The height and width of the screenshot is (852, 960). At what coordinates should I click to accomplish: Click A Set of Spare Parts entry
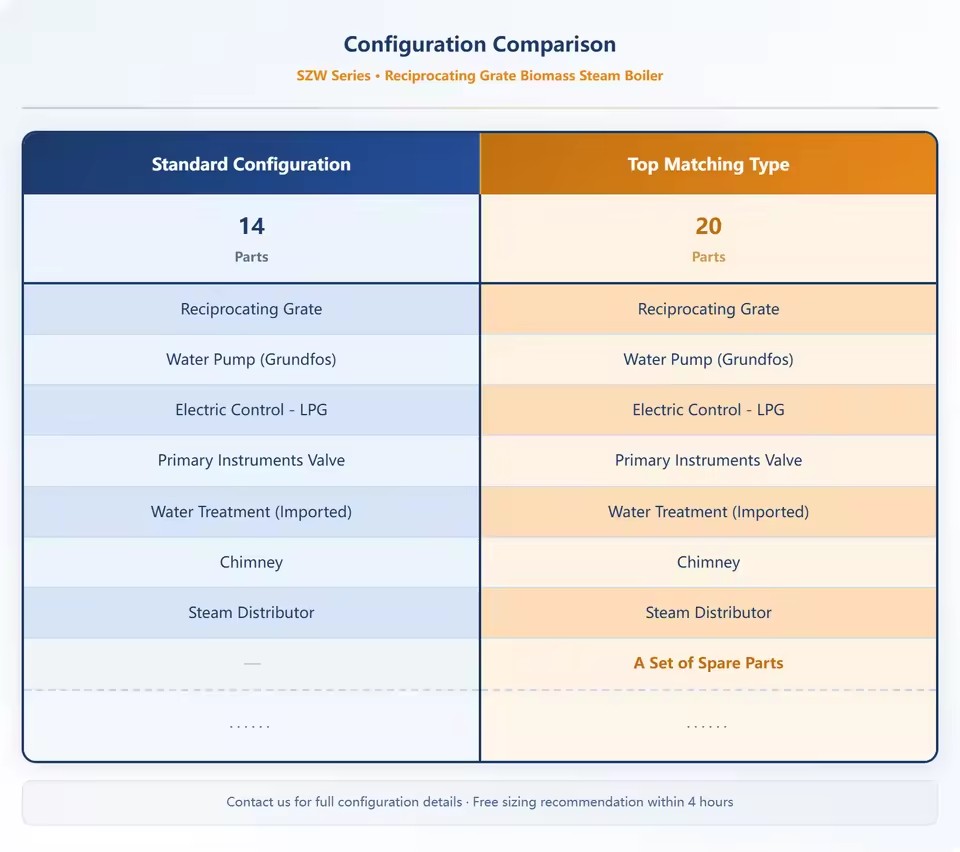[x=708, y=663]
